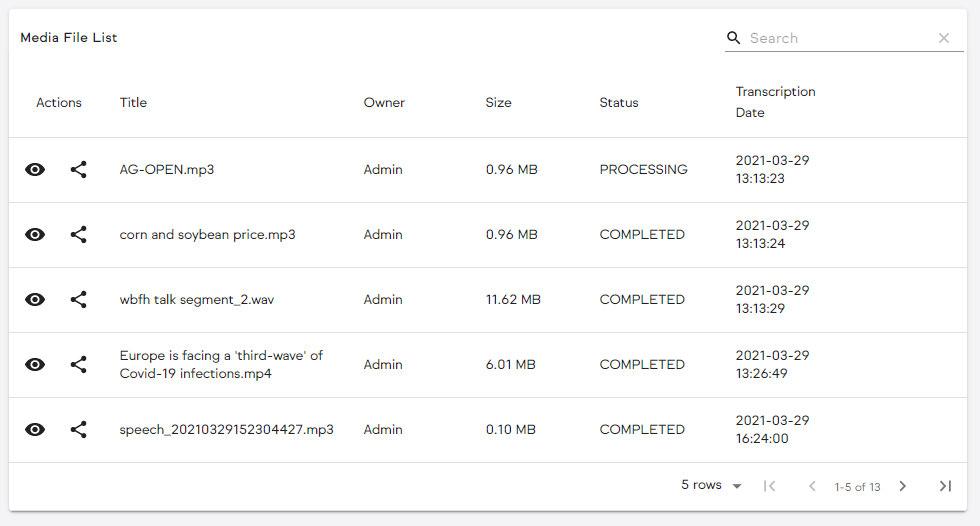Sort by the Title column header

(x=133, y=102)
